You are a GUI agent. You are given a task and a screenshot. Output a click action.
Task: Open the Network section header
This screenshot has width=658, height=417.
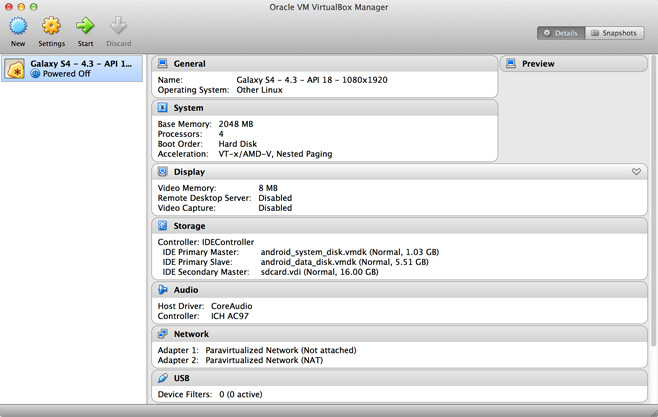coord(399,334)
